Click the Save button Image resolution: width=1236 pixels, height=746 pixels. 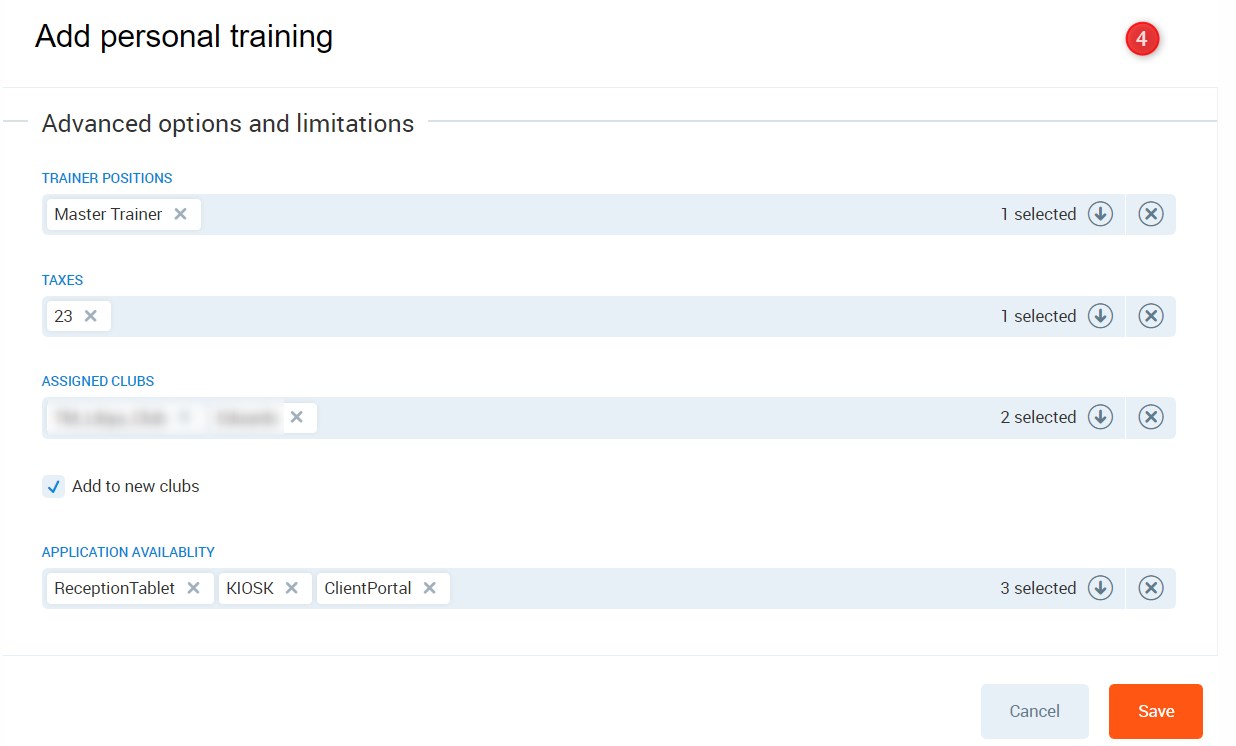point(1155,711)
